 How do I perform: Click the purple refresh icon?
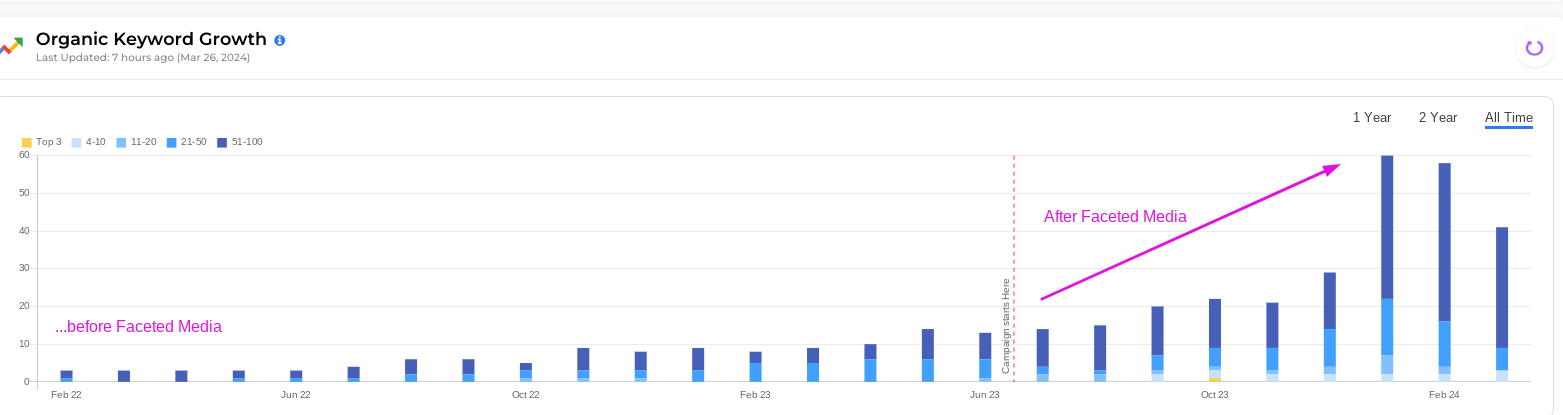click(1534, 47)
